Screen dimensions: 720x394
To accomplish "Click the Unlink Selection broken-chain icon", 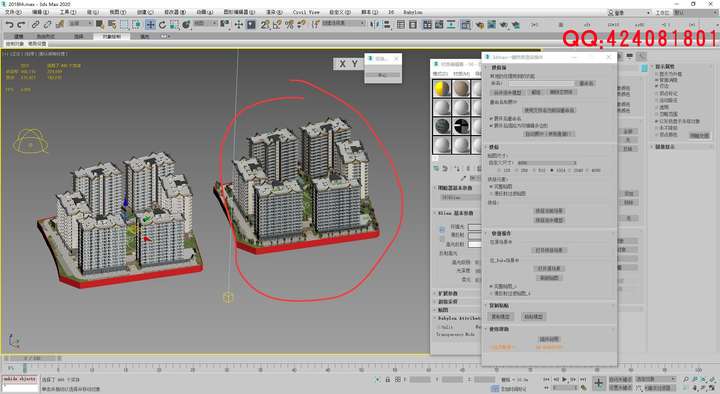I will coord(47,24).
